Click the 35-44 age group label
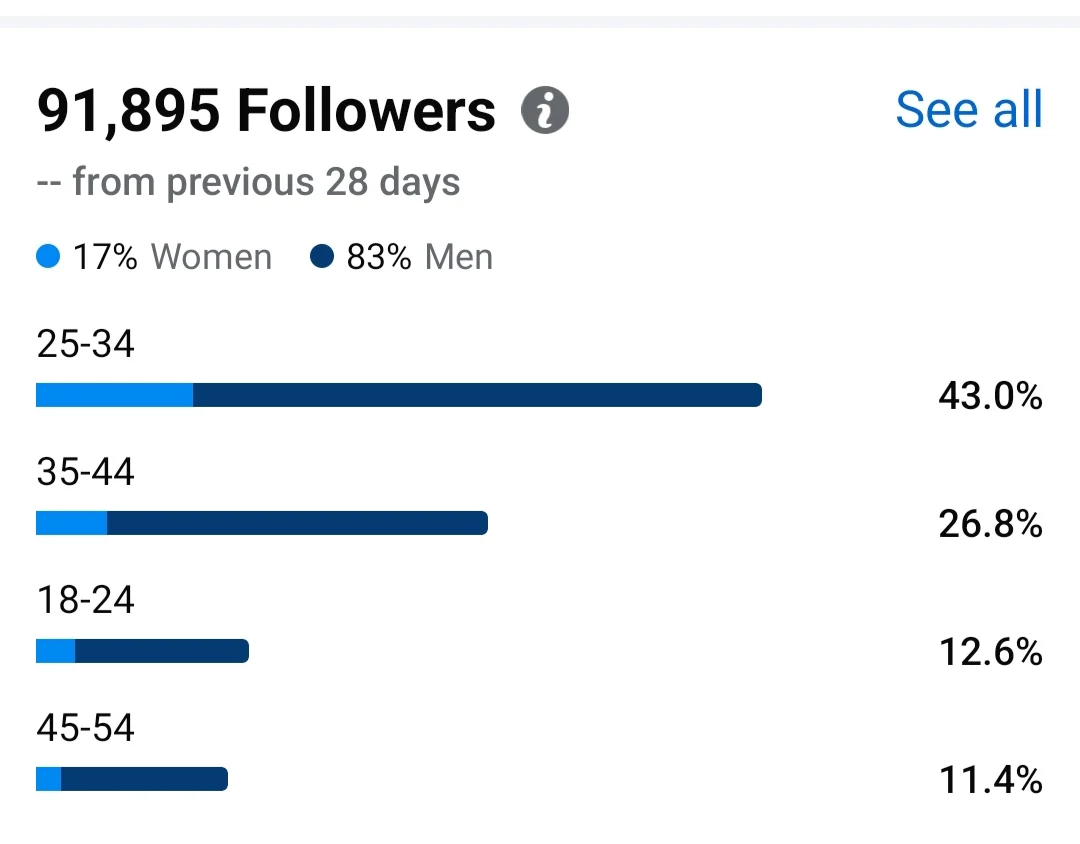The width and height of the screenshot is (1080, 844). pyautogui.click(x=85, y=471)
